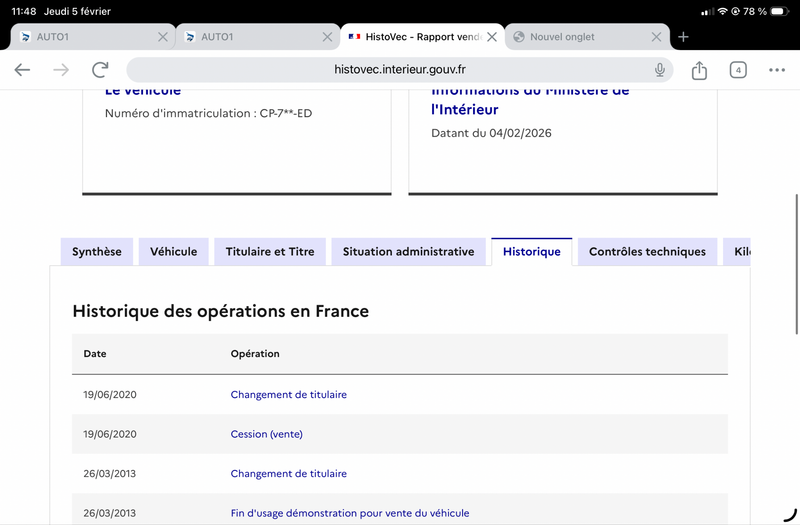Select the Synthèse tab
The height and width of the screenshot is (525, 800).
pyautogui.click(x=96, y=252)
